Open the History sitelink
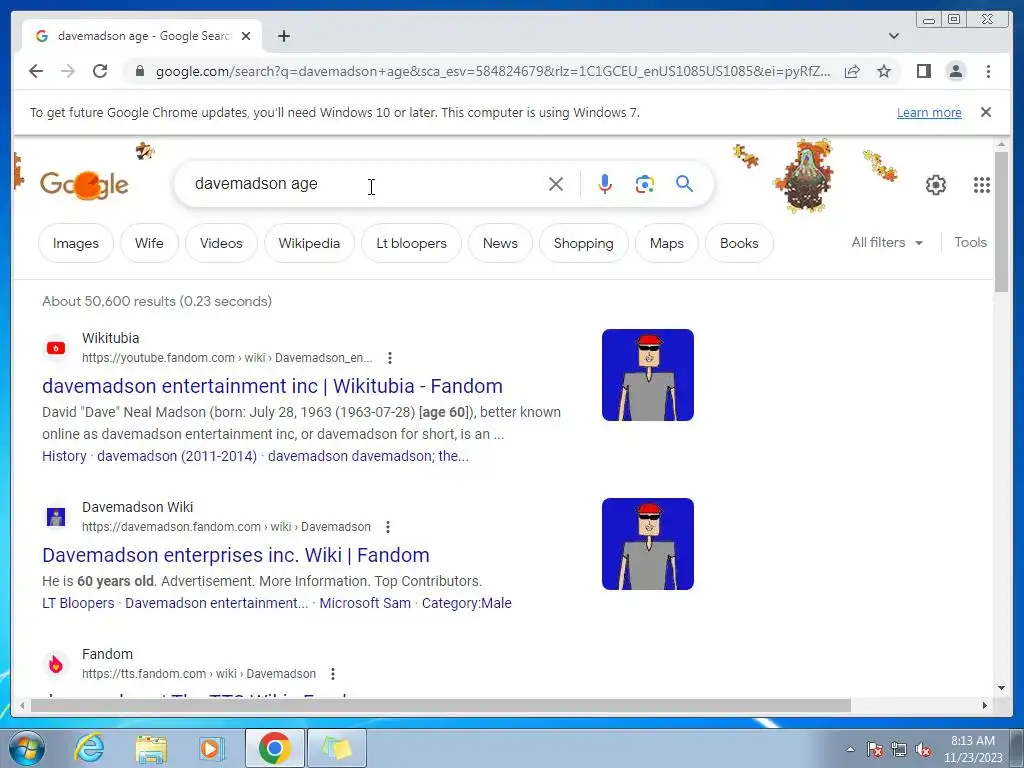The height and width of the screenshot is (768, 1024). point(64,456)
